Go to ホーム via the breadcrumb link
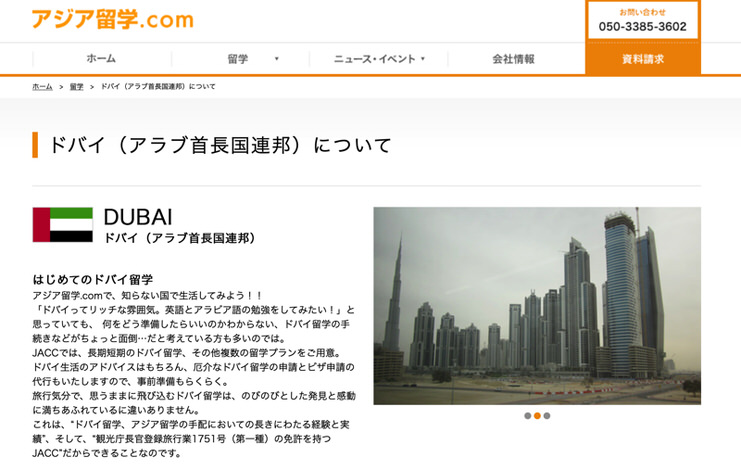The height and width of the screenshot is (470, 741). [42, 87]
